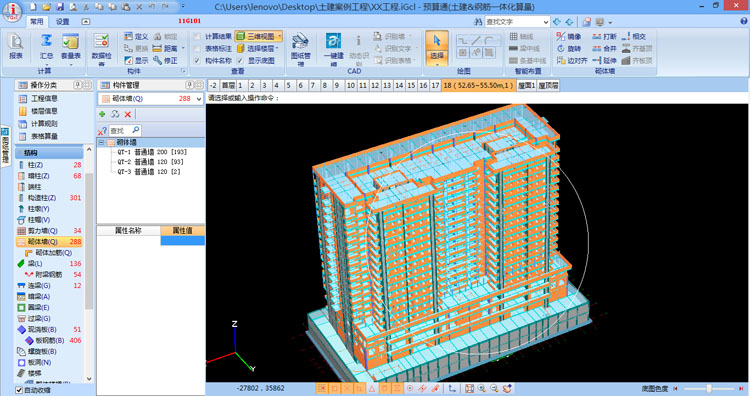This screenshot has width=750, height=396.
Task: Select component QT-3 普通墙 120 [2]
Action: coord(149,172)
